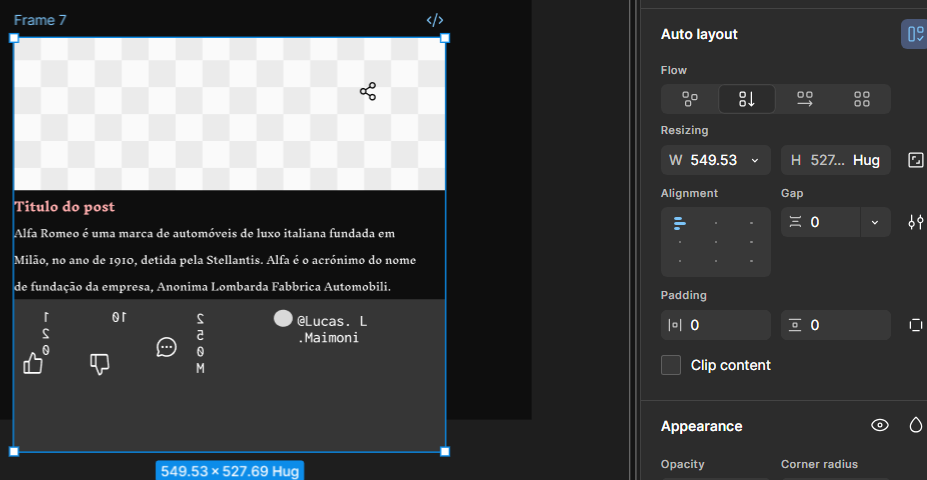927x480 pixels.
Task: Click the share icon on the image placeholder
Action: tap(368, 92)
